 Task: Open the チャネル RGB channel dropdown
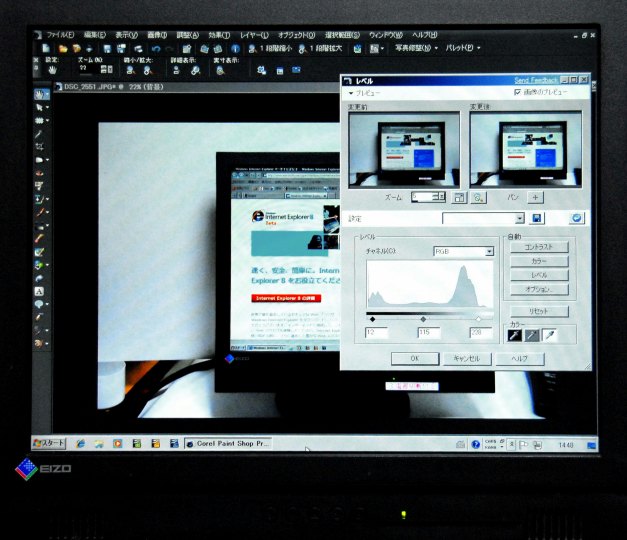[489, 252]
